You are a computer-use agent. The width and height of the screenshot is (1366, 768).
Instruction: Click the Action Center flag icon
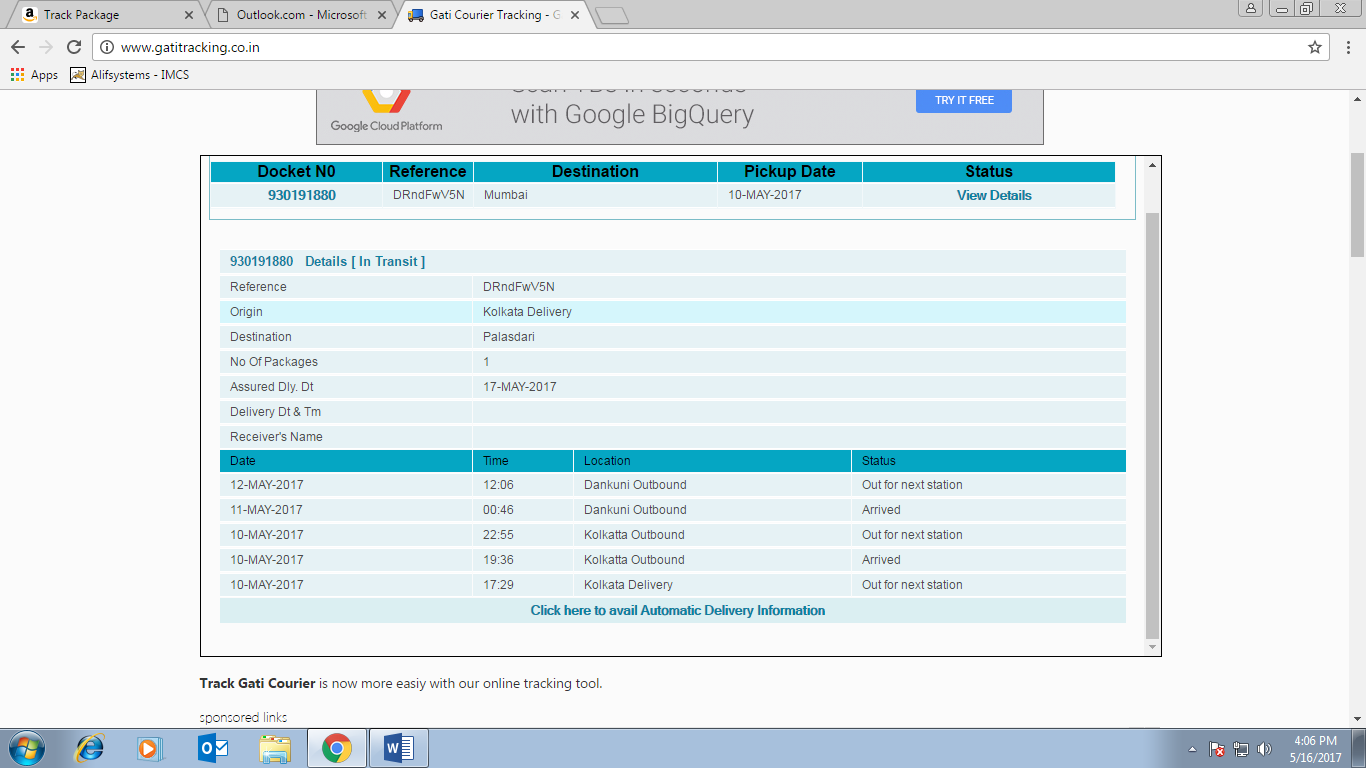click(x=1217, y=749)
